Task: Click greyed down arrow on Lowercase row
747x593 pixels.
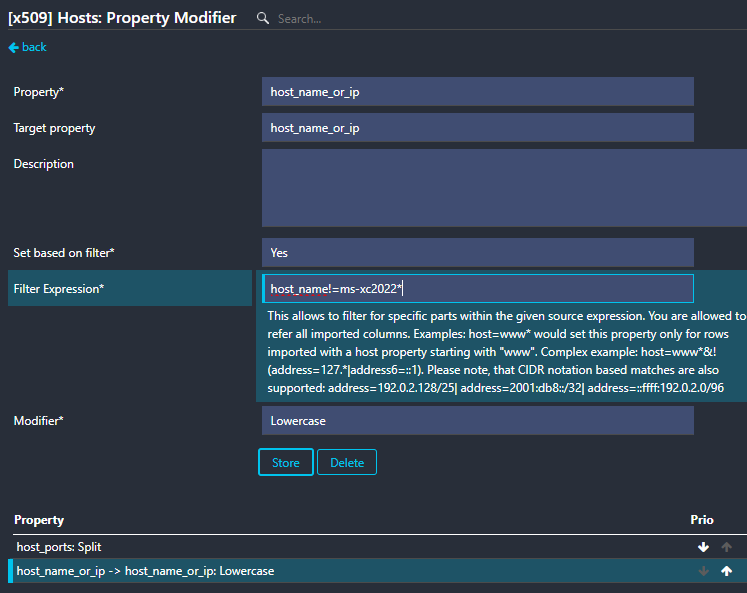Action: pos(703,571)
